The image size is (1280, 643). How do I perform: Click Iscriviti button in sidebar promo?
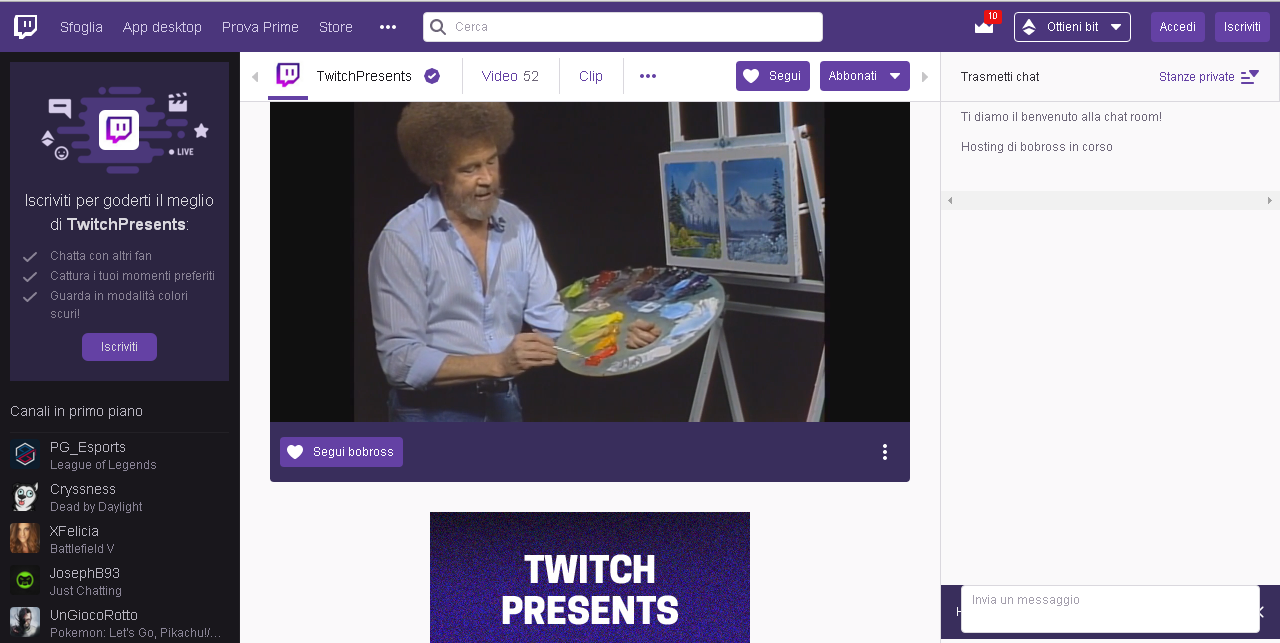pyautogui.click(x=119, y=347)
